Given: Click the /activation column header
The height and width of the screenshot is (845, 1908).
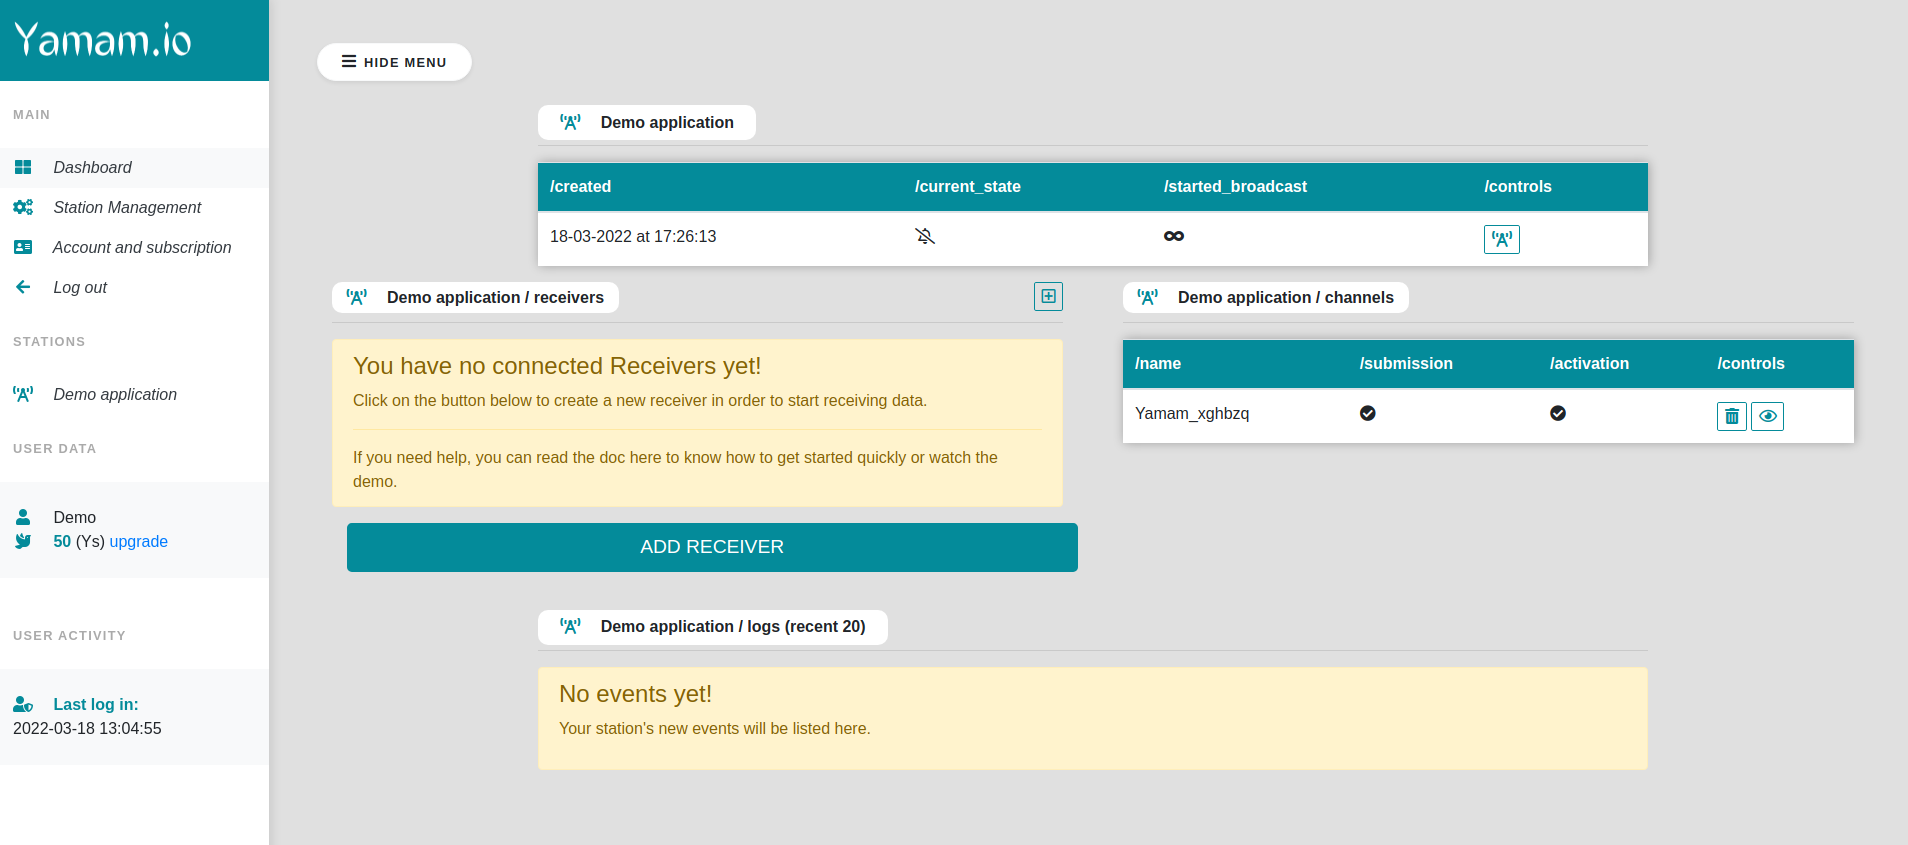Looking at the screenshot, I should tap(1589, 363).
